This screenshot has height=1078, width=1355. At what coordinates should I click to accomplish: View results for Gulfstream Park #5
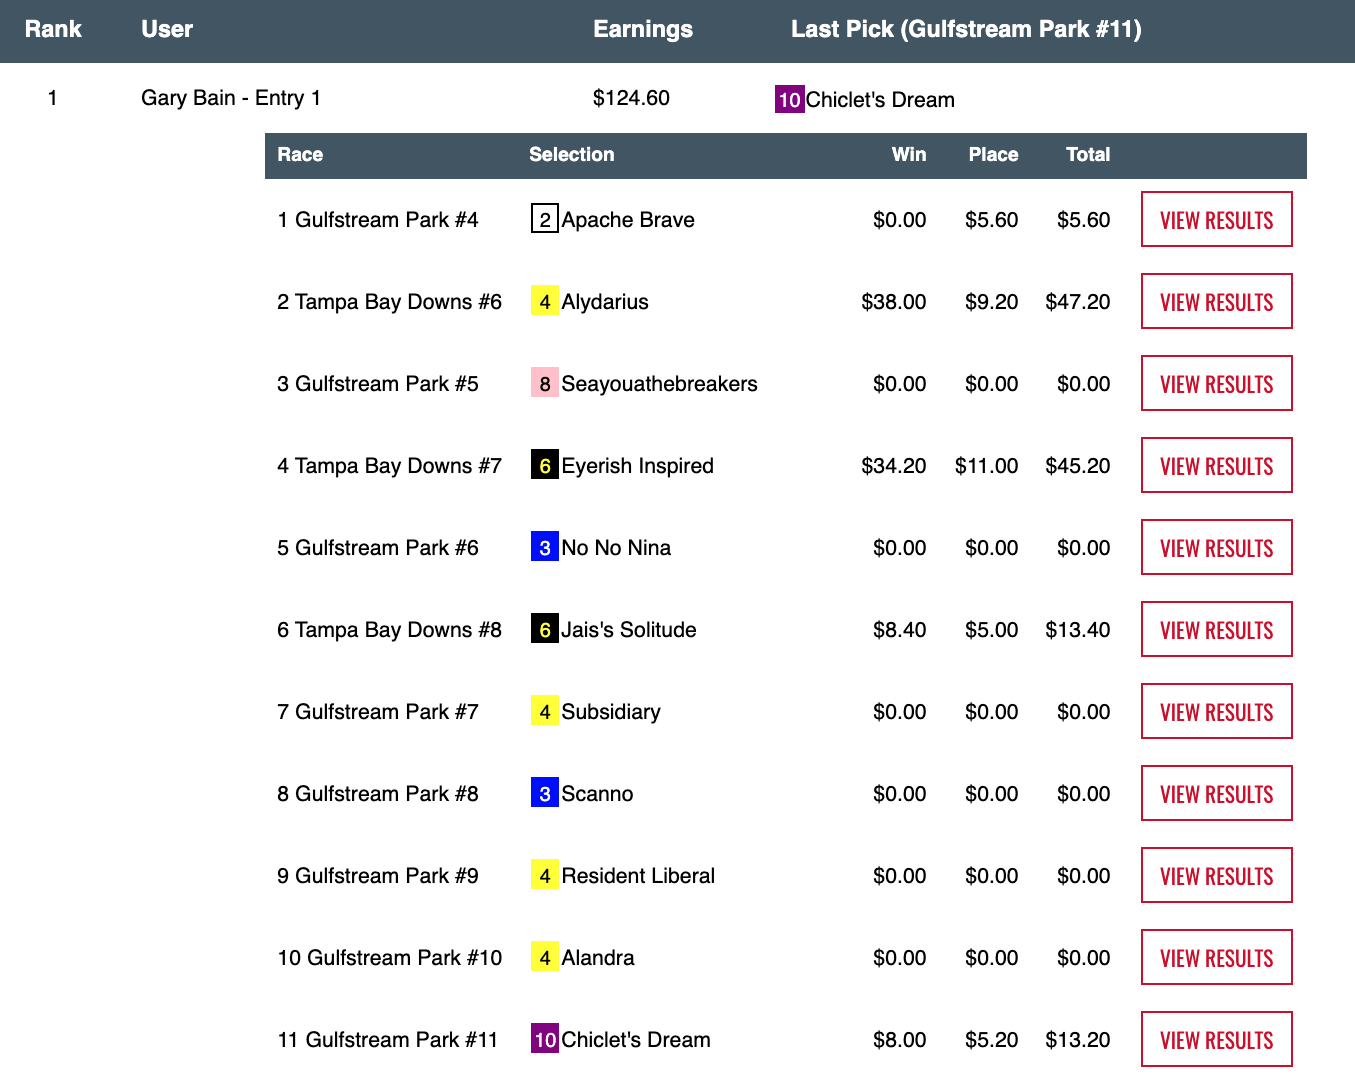tap(1216, 384)
